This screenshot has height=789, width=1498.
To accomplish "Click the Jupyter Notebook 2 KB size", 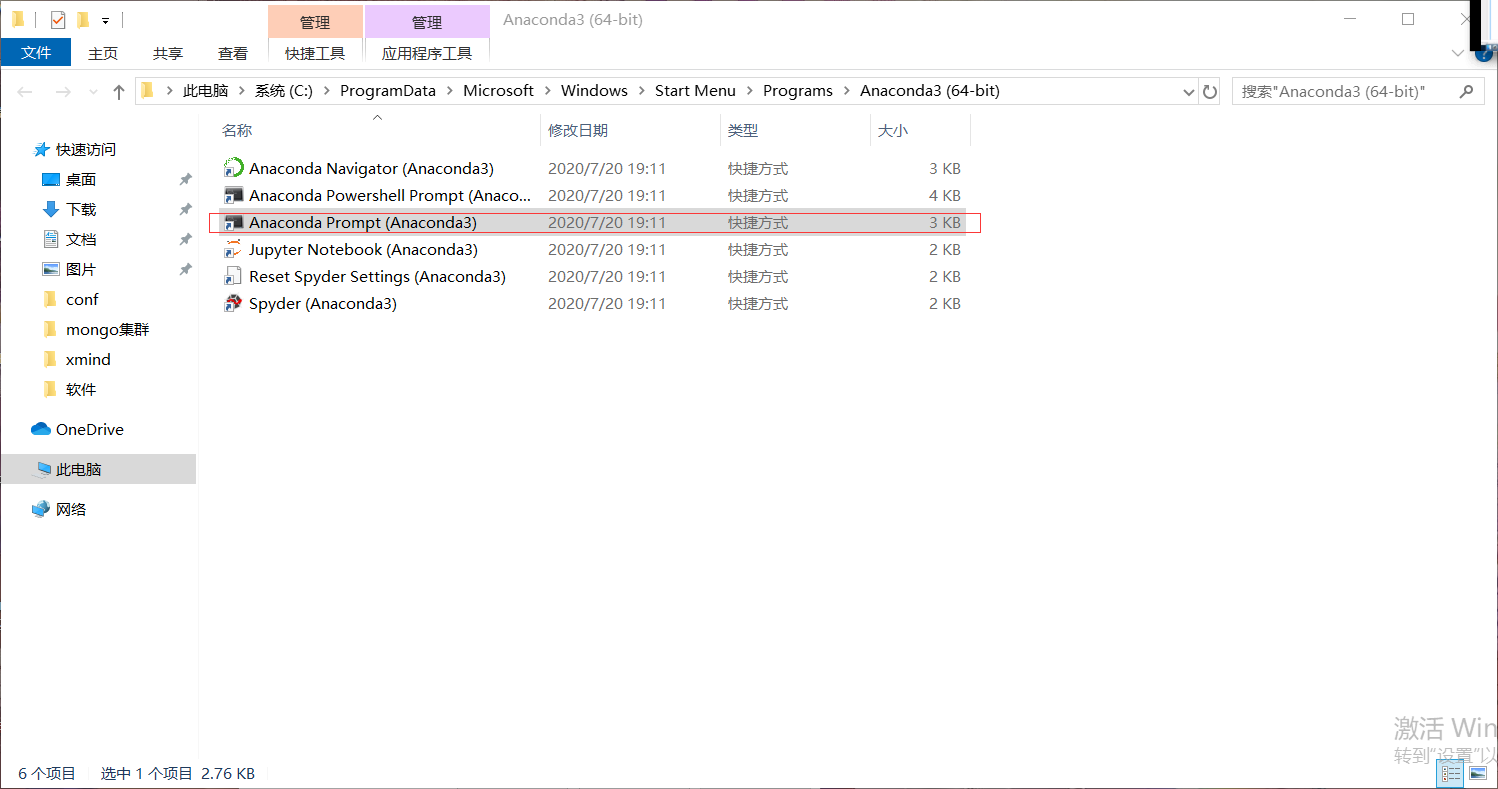I will (945, 249).
